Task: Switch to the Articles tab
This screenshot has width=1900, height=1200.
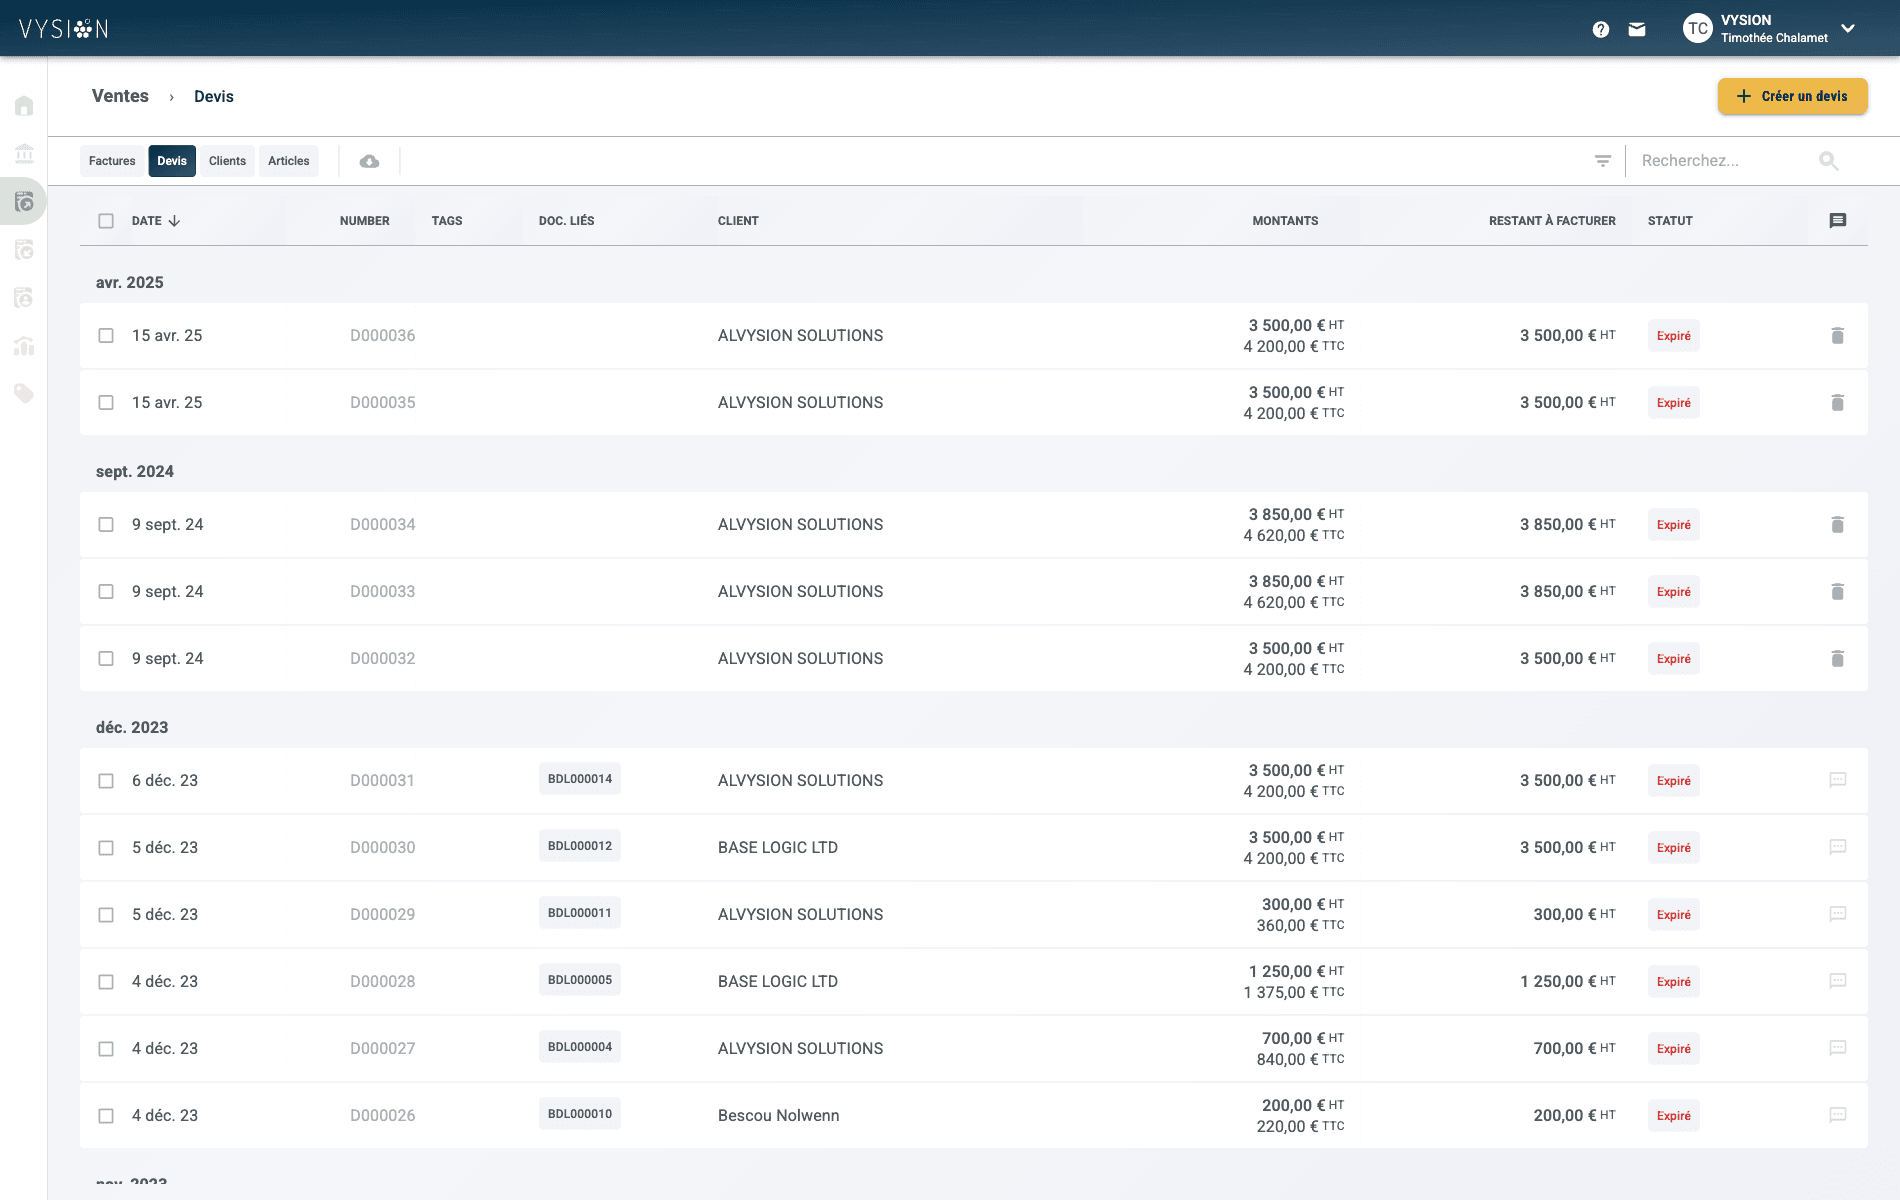Action: [289, 161]
